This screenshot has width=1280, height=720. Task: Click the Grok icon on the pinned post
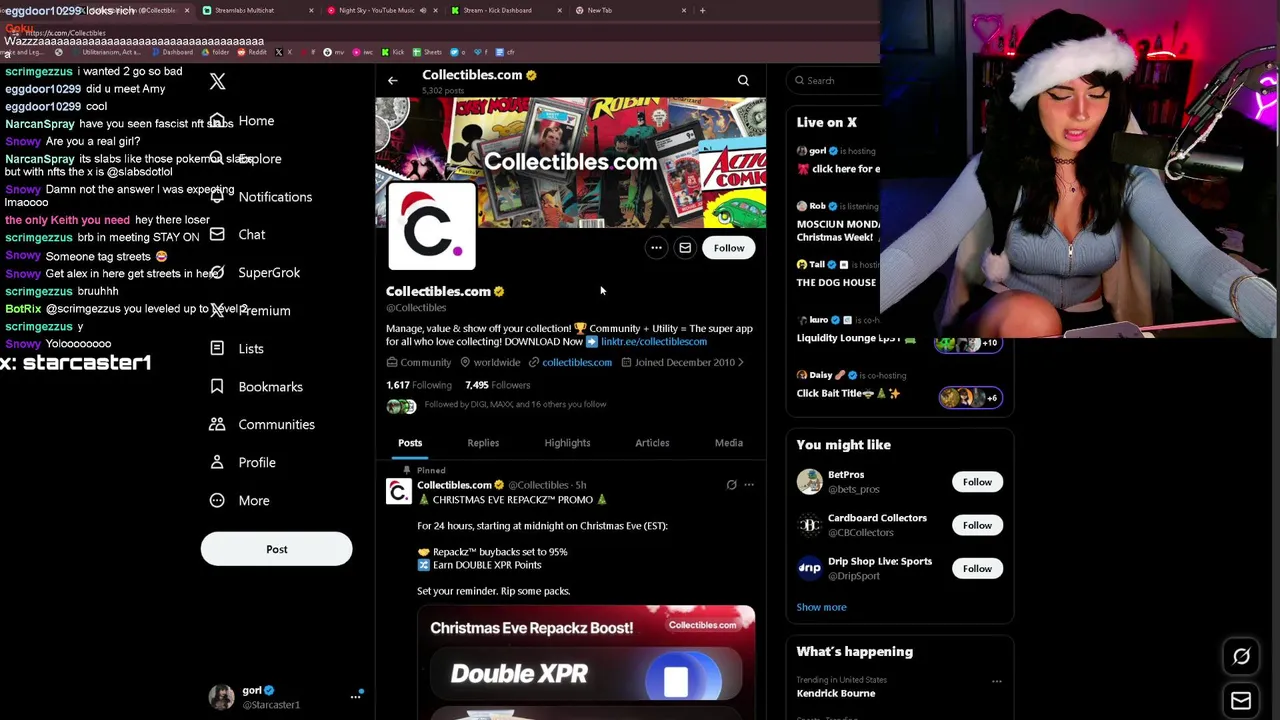[x=731, y=485]
